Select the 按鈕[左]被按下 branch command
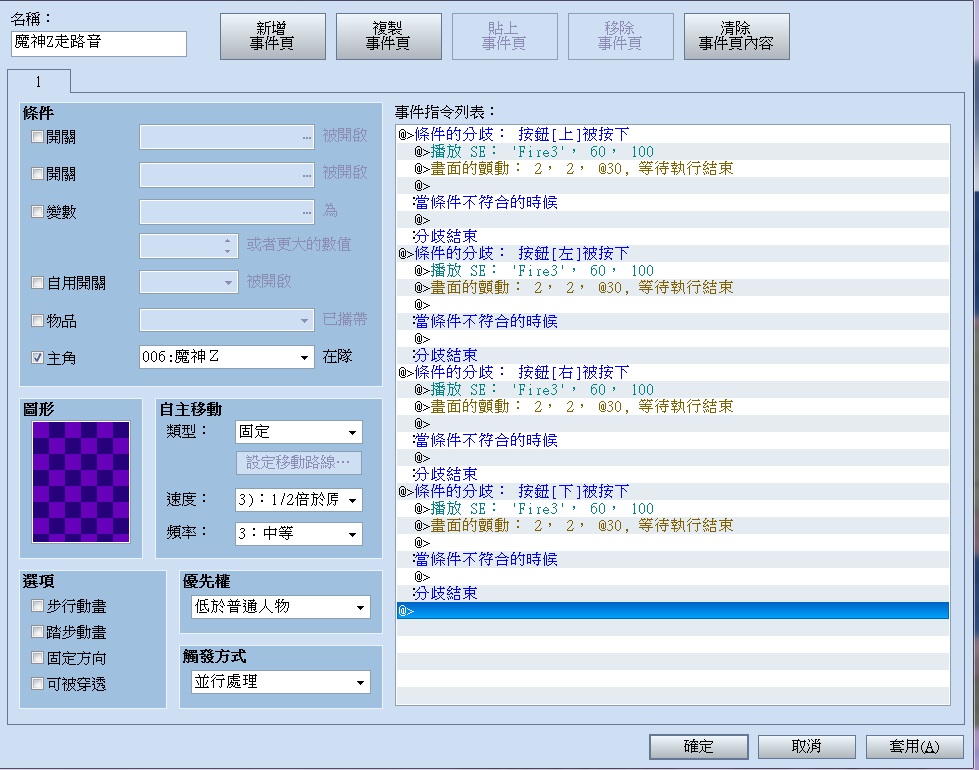 (x=673, y=254)
